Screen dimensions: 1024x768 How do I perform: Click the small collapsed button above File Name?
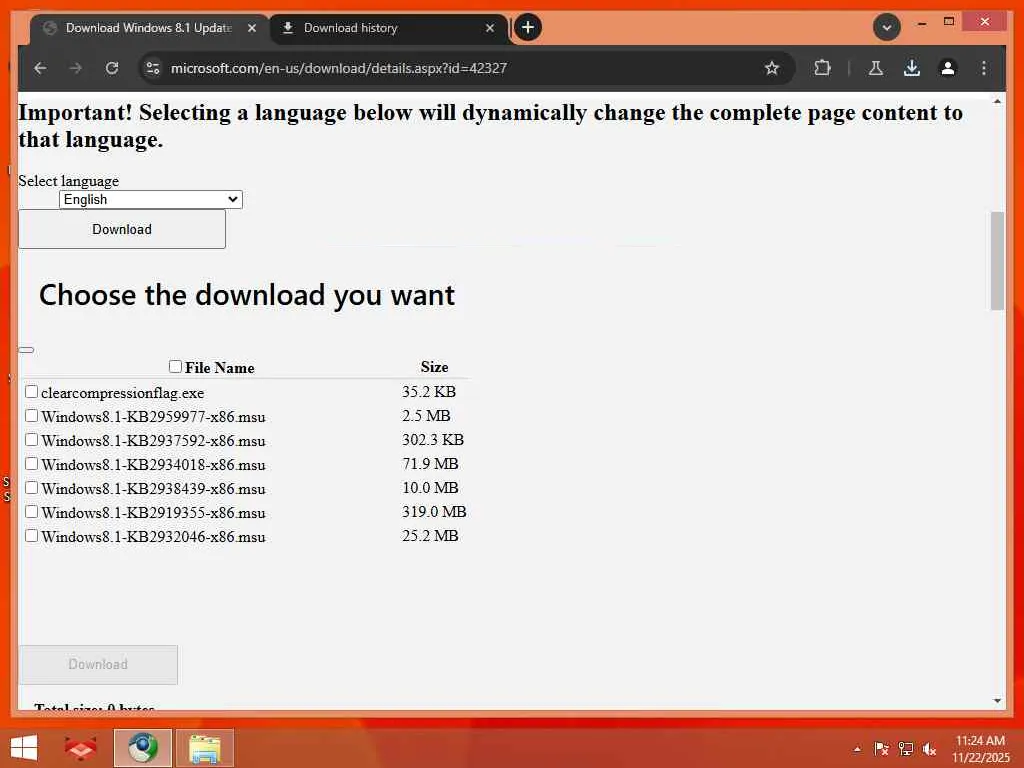coord(26,350)
